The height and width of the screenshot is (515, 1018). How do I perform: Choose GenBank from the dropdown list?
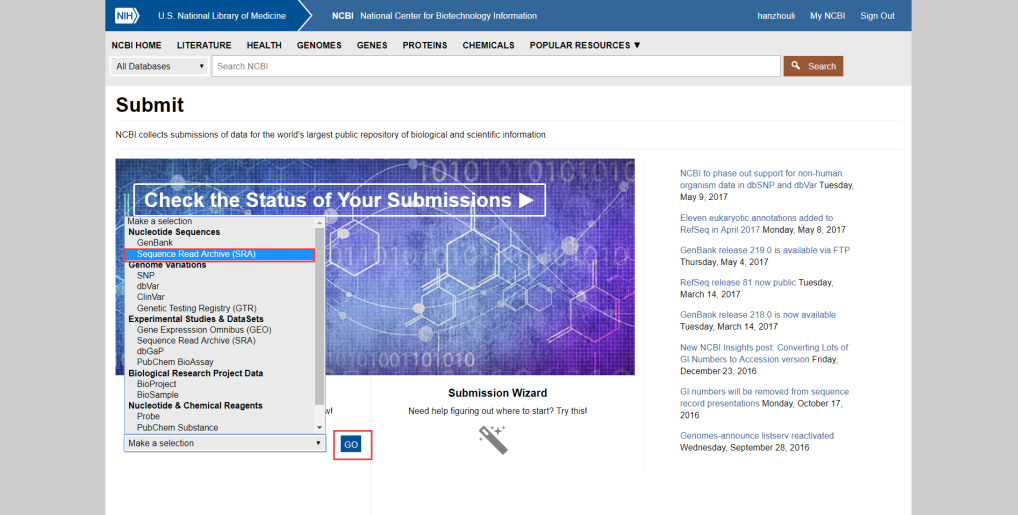[x=155, y=243]
